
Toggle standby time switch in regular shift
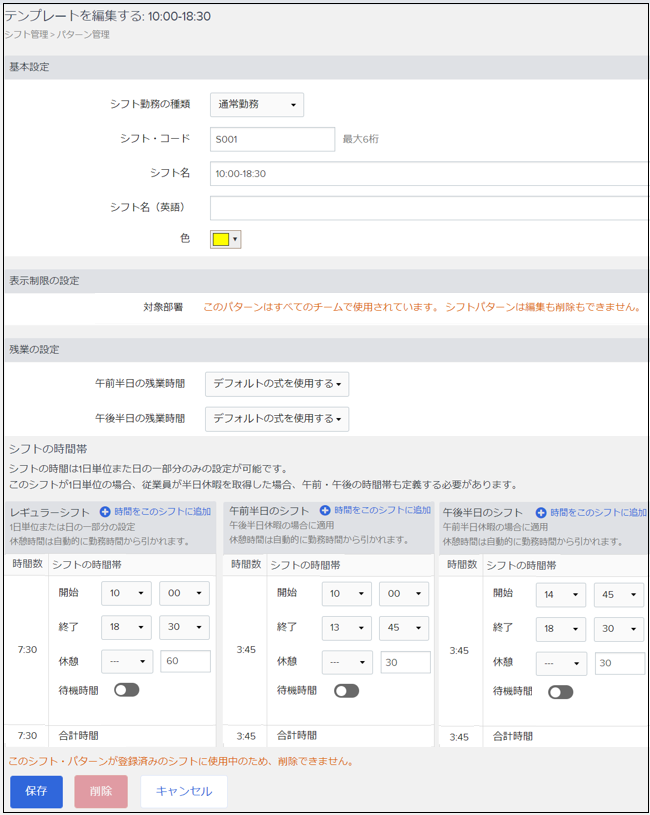point(127,690)
